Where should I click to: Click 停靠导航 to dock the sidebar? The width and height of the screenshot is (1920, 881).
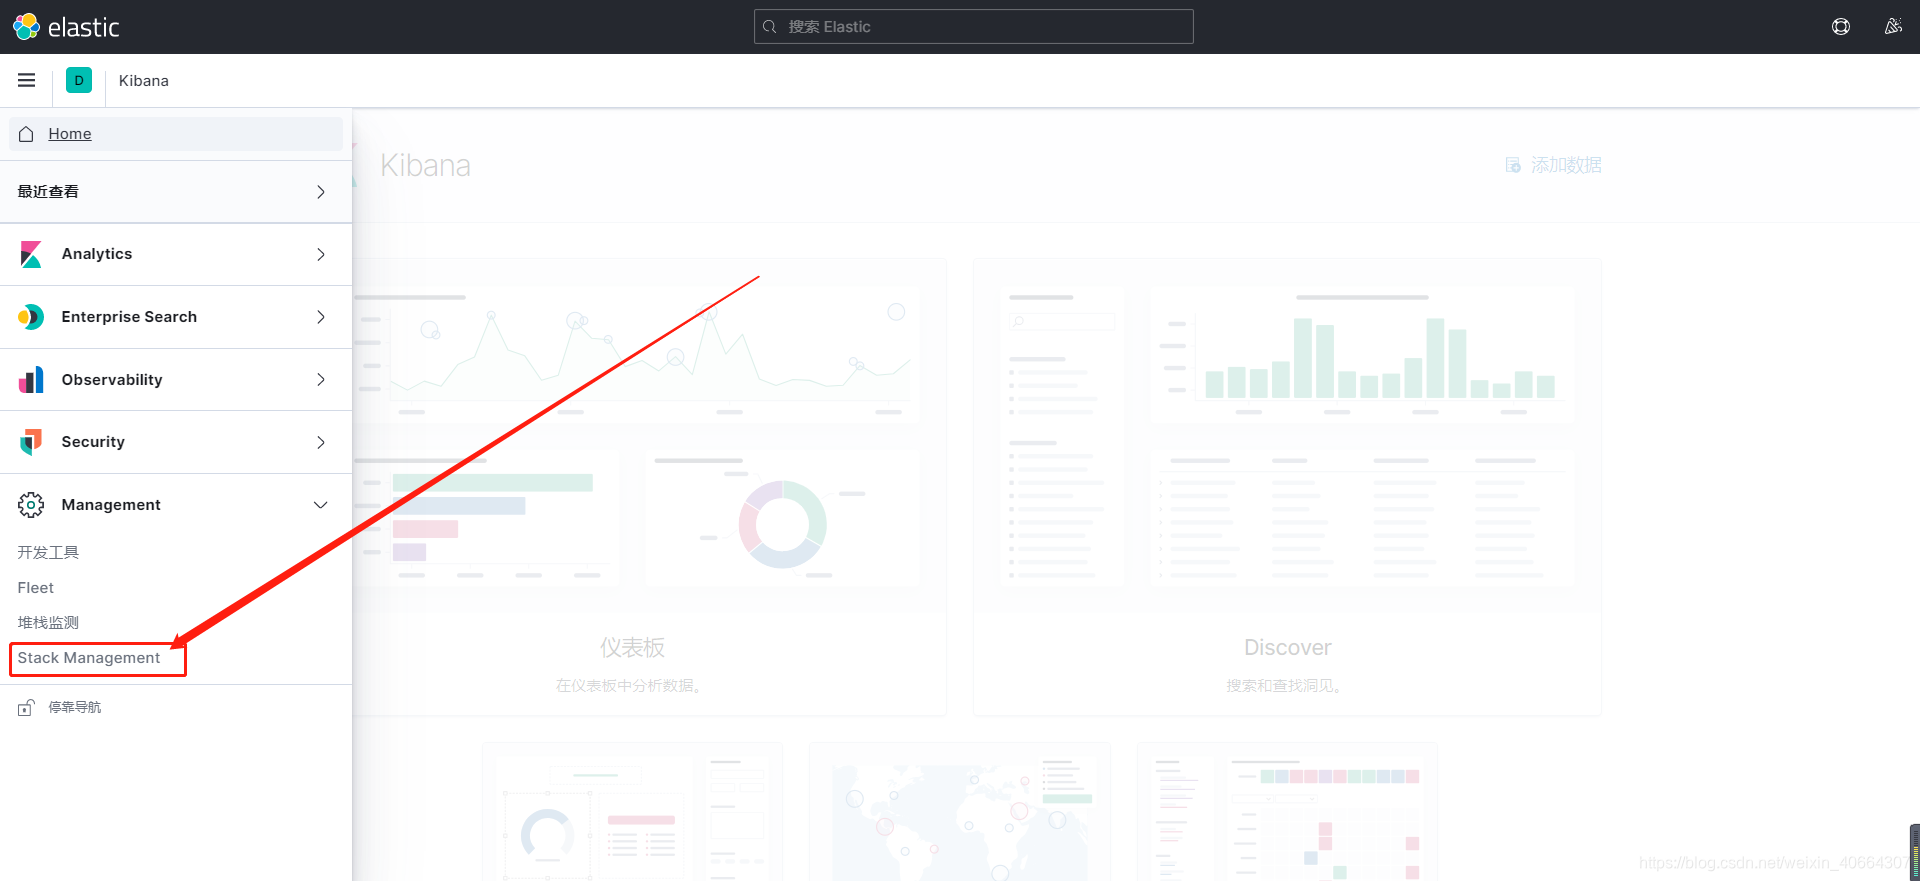(x=75, y=707)
